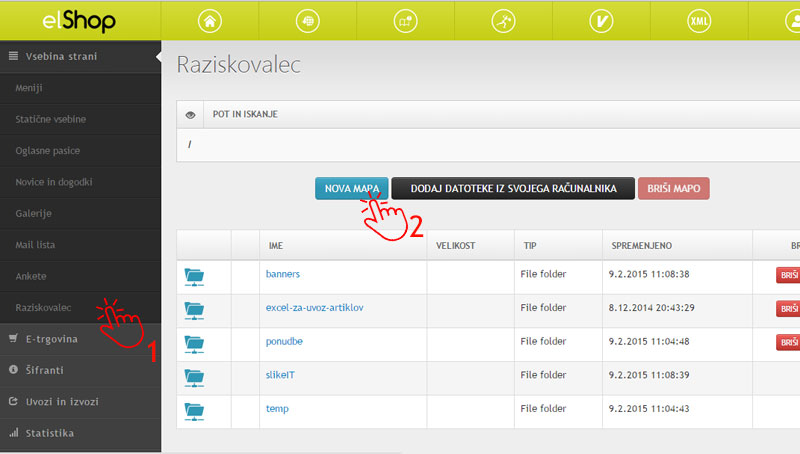This screenshot has width=800, height=454.
Task: Click File folder type in slikeIT row
Action: (543, 375)
